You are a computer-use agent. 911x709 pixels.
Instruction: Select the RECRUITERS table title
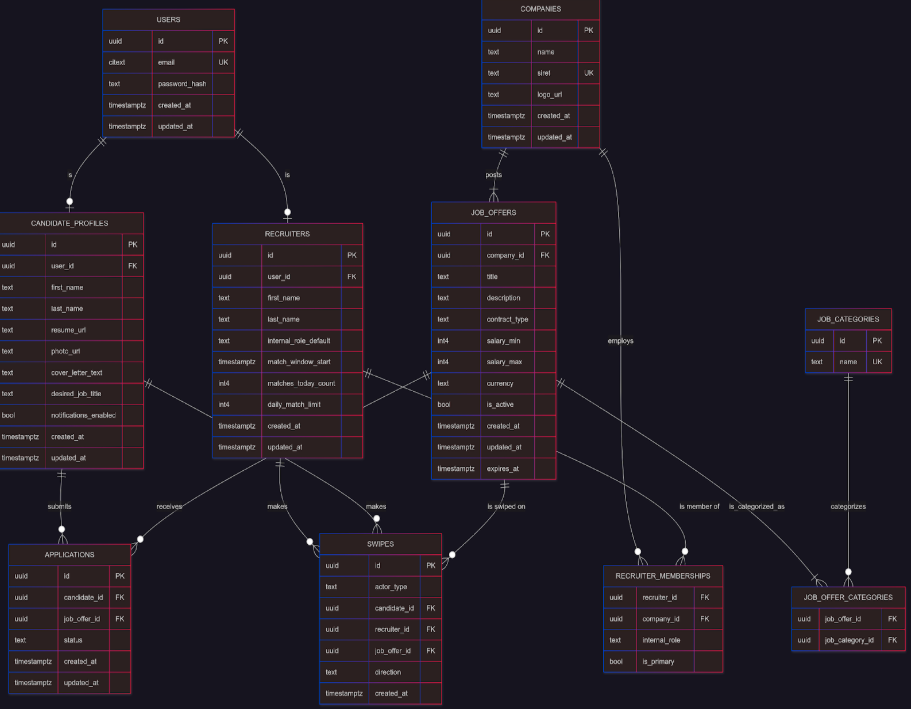tap(287, 234)
